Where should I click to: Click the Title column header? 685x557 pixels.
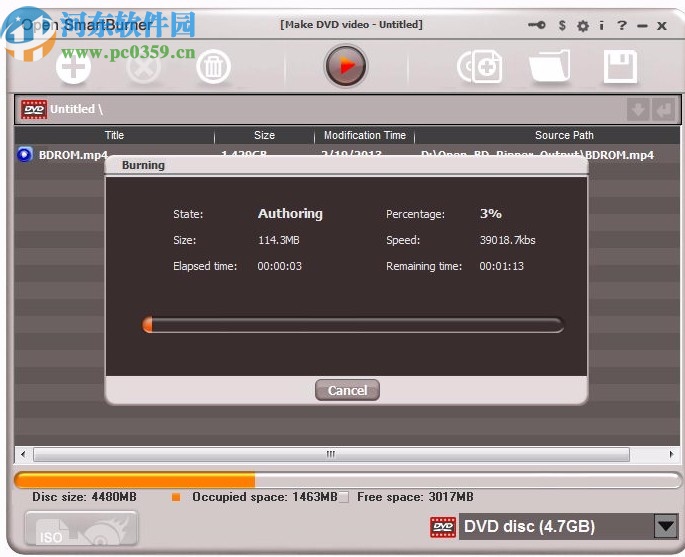click(x=114, y=135)
